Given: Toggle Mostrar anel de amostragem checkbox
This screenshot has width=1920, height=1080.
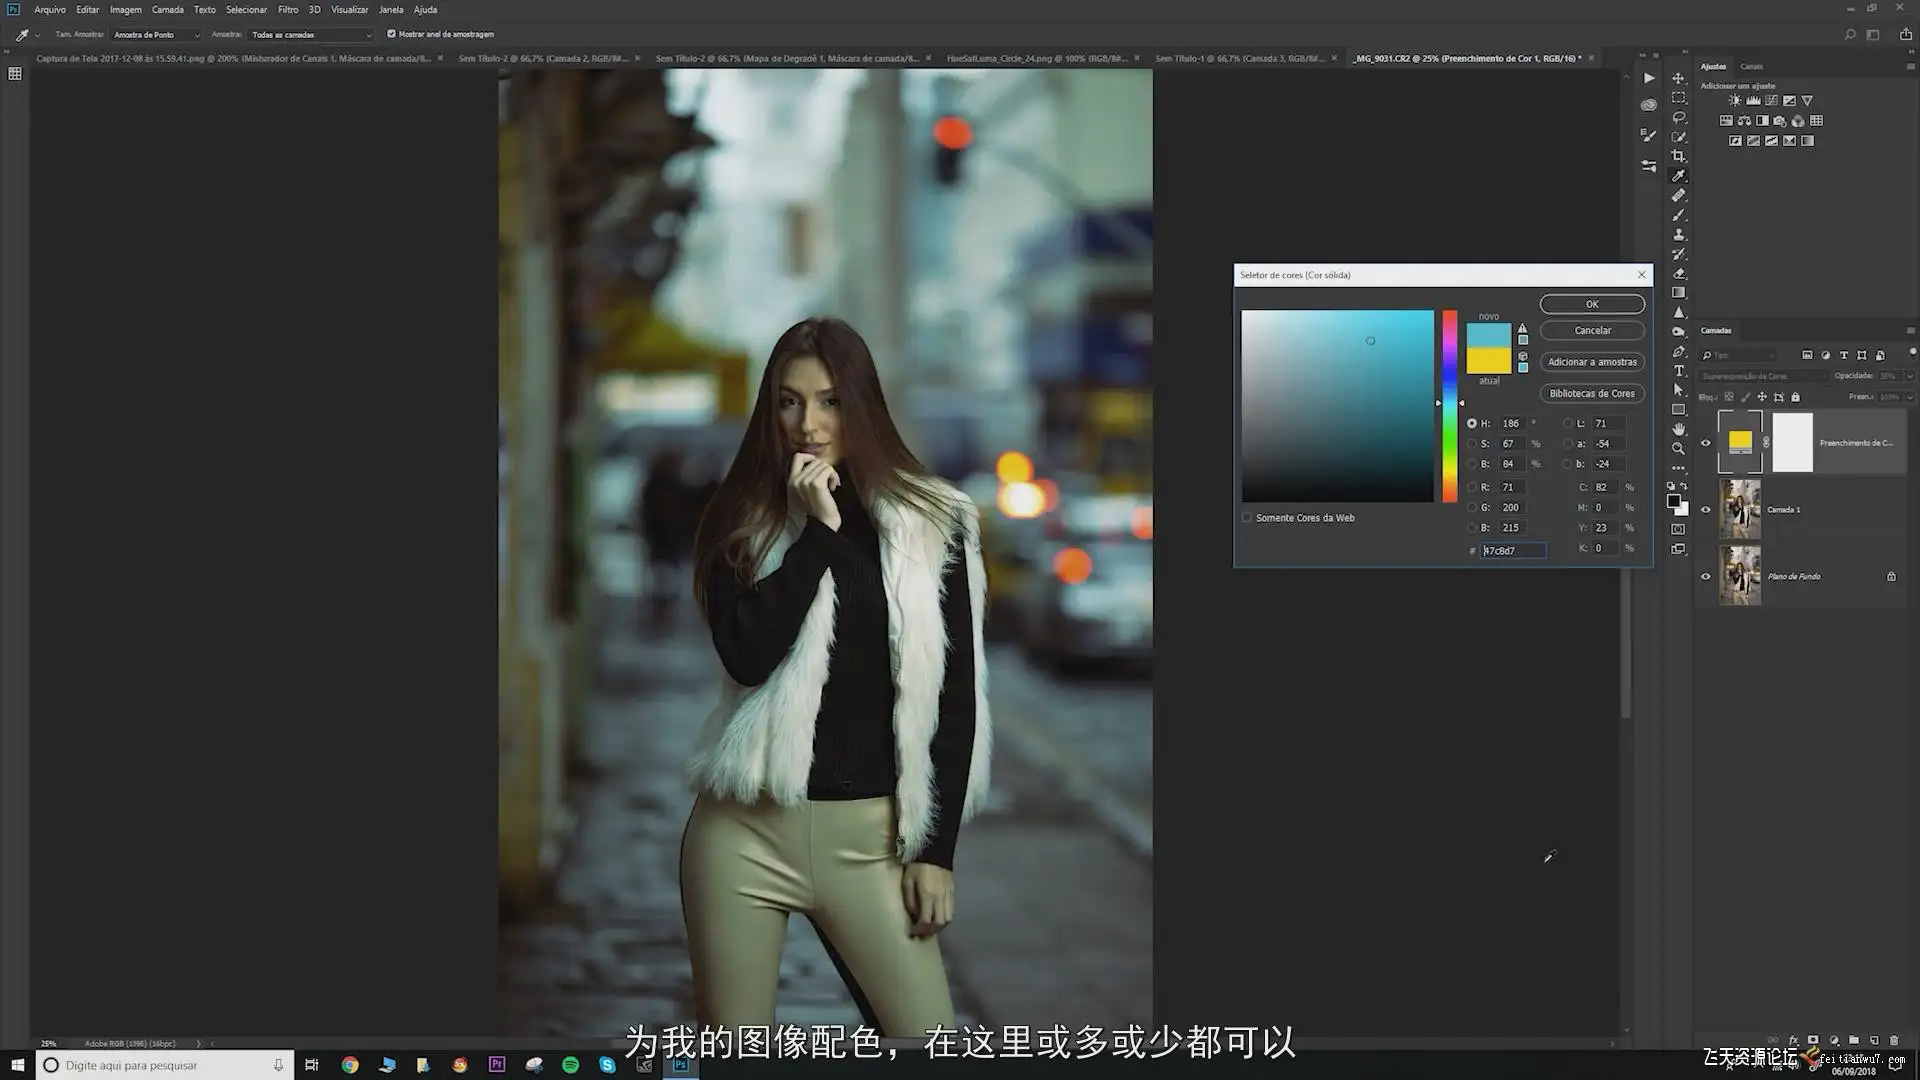Looking at the screenshot, I should [x=392, y=34].
